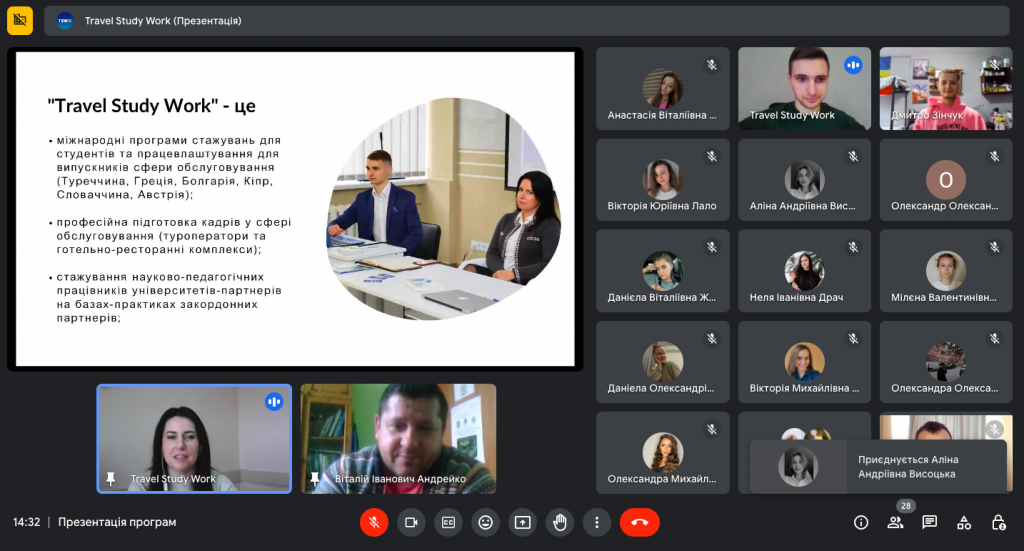This screenshot has height=551, width=1024.
Task: Click the pinned Travel Study Work speaker tile
Action: tap(194, 438)
